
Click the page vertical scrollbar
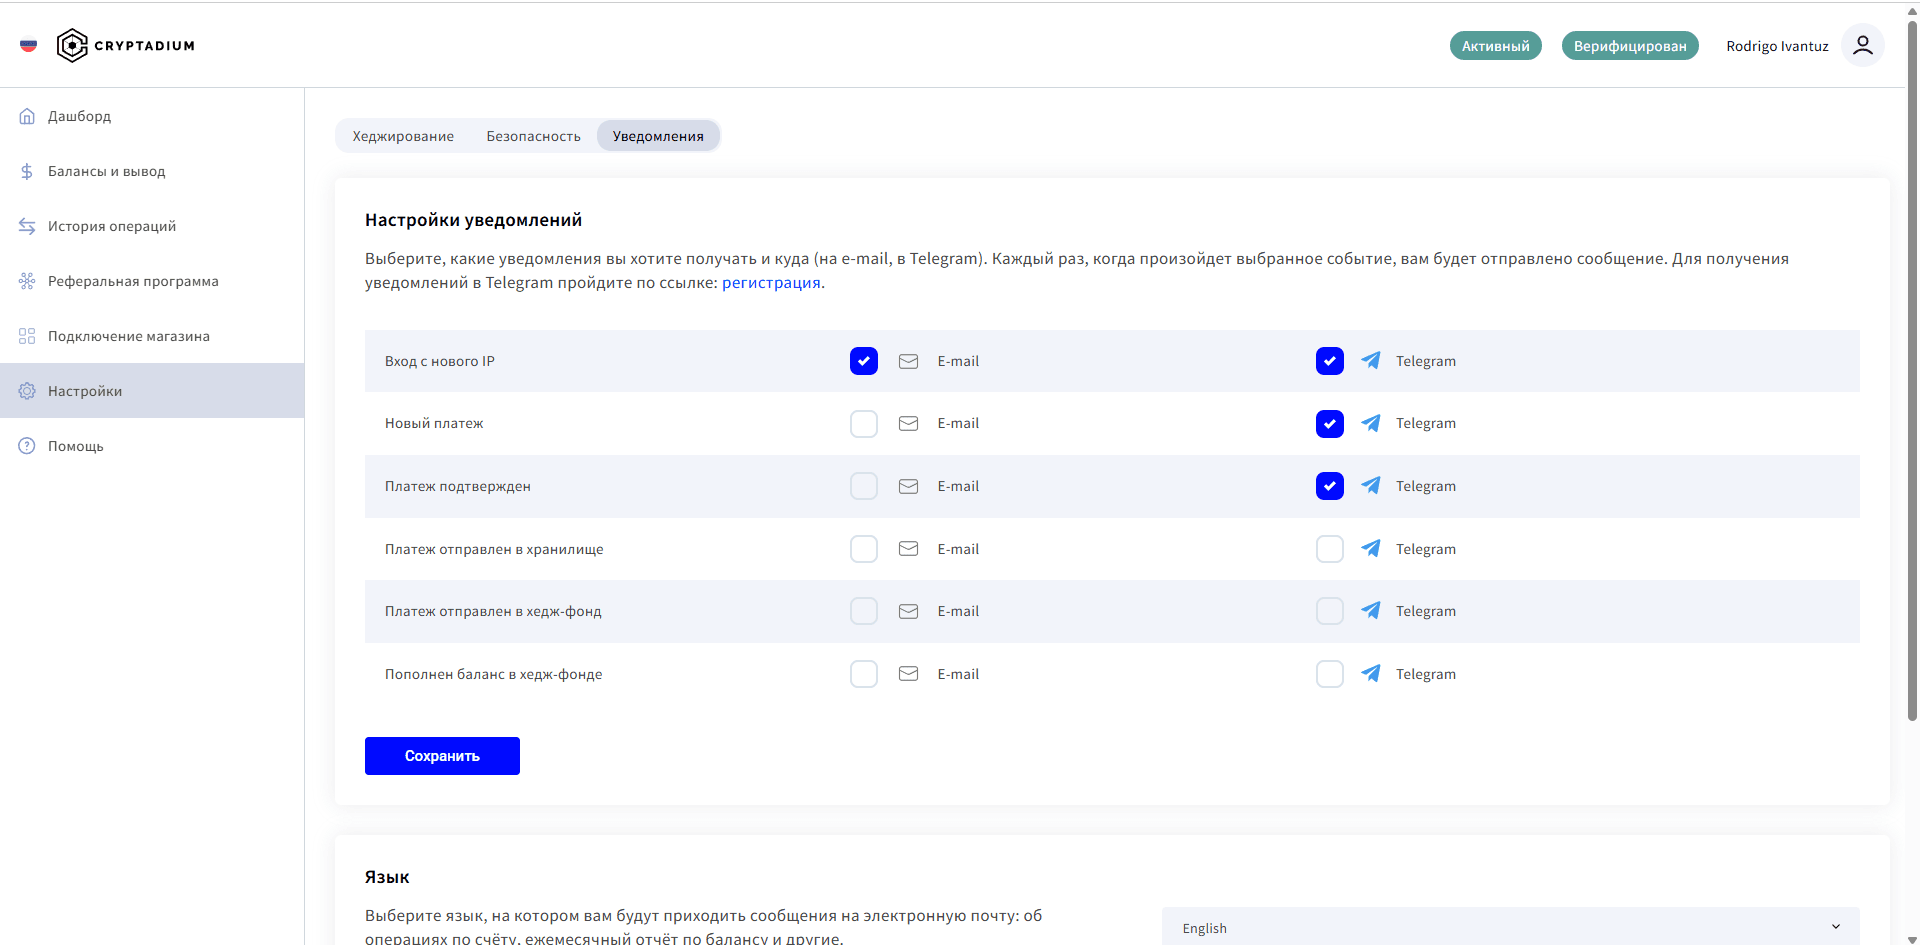(x=1912, y=370)
